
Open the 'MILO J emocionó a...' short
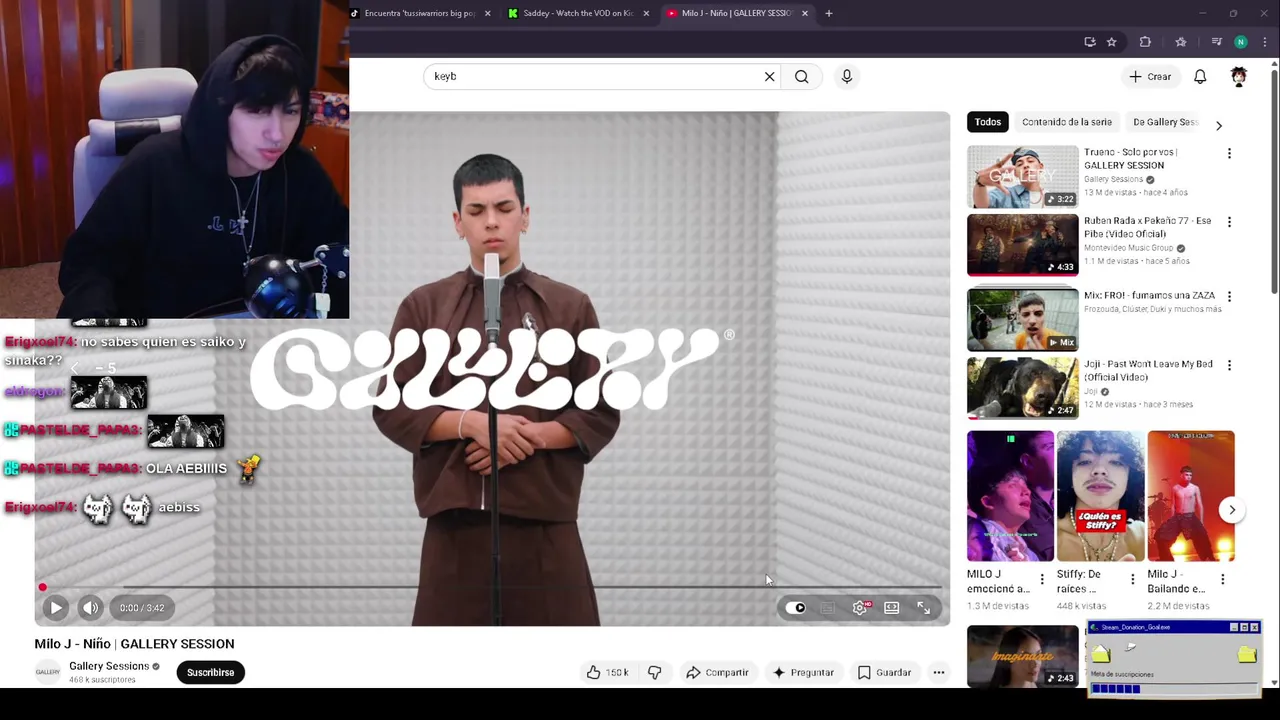pyautogui.click(x=1010, y=497)
